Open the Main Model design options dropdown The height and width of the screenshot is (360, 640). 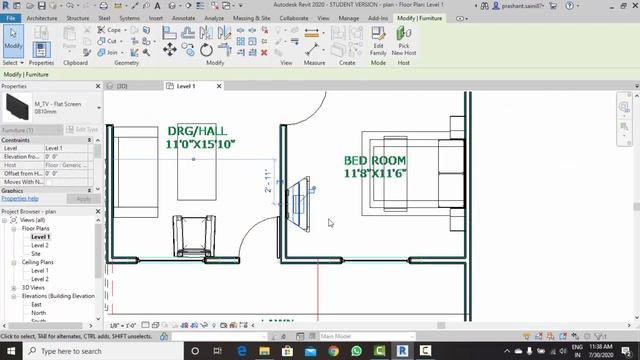click(x=367, y=336)
